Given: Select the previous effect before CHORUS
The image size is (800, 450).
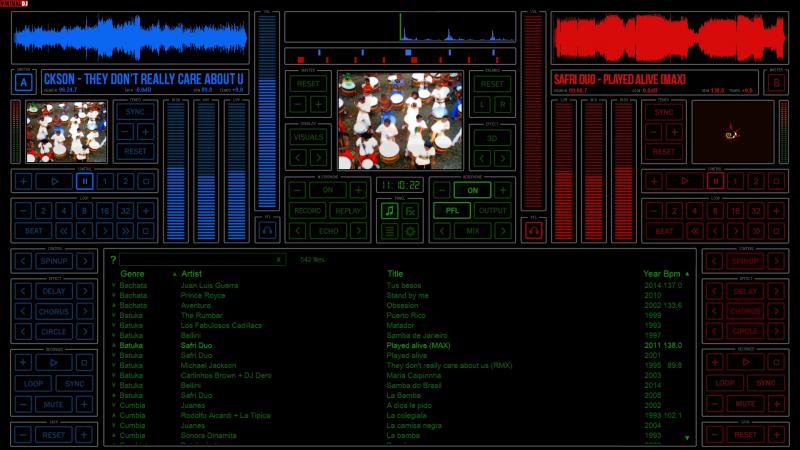Looking at the screenshot, I should [x=23, y=311].
